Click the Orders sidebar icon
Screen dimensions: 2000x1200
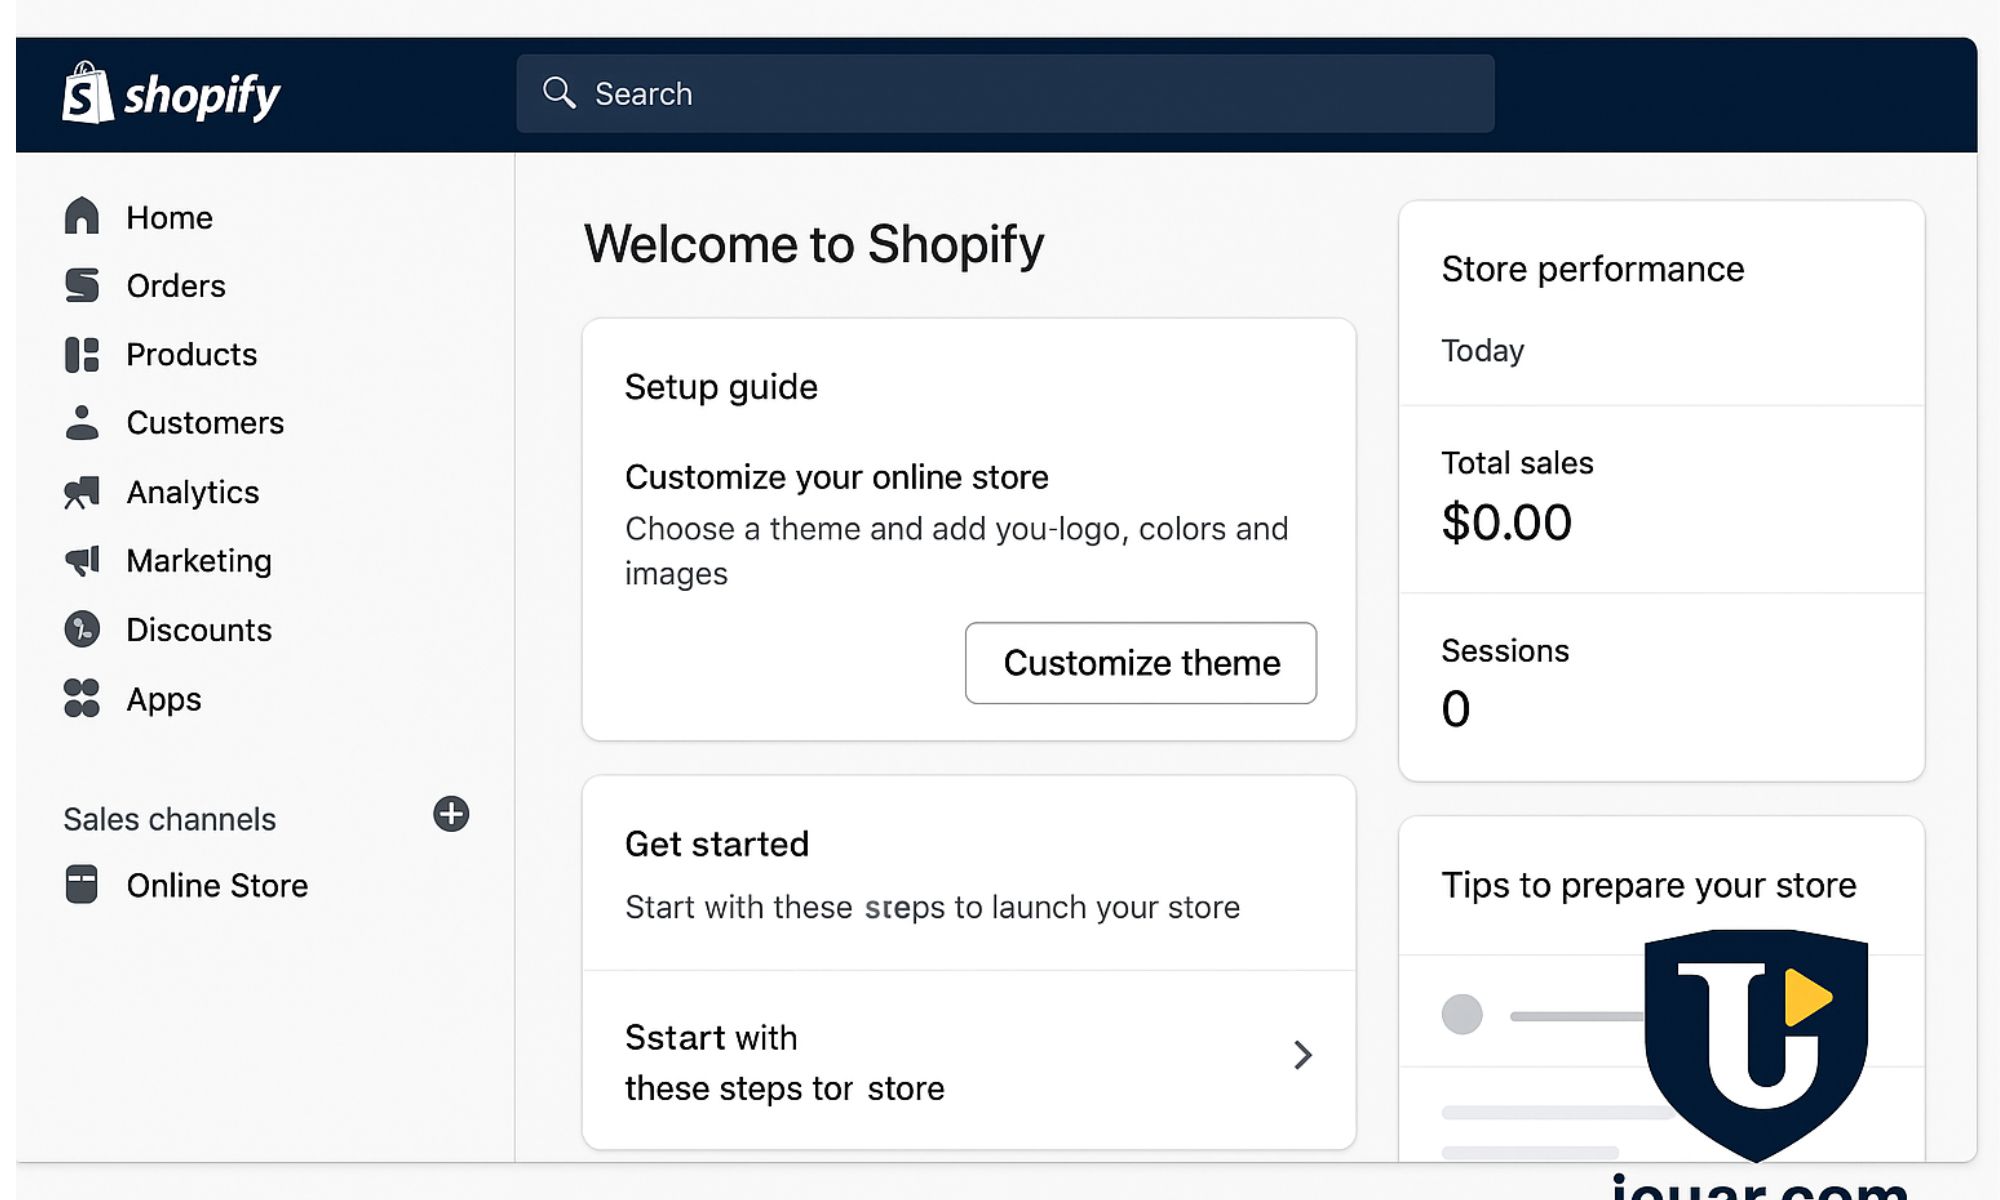82,285
